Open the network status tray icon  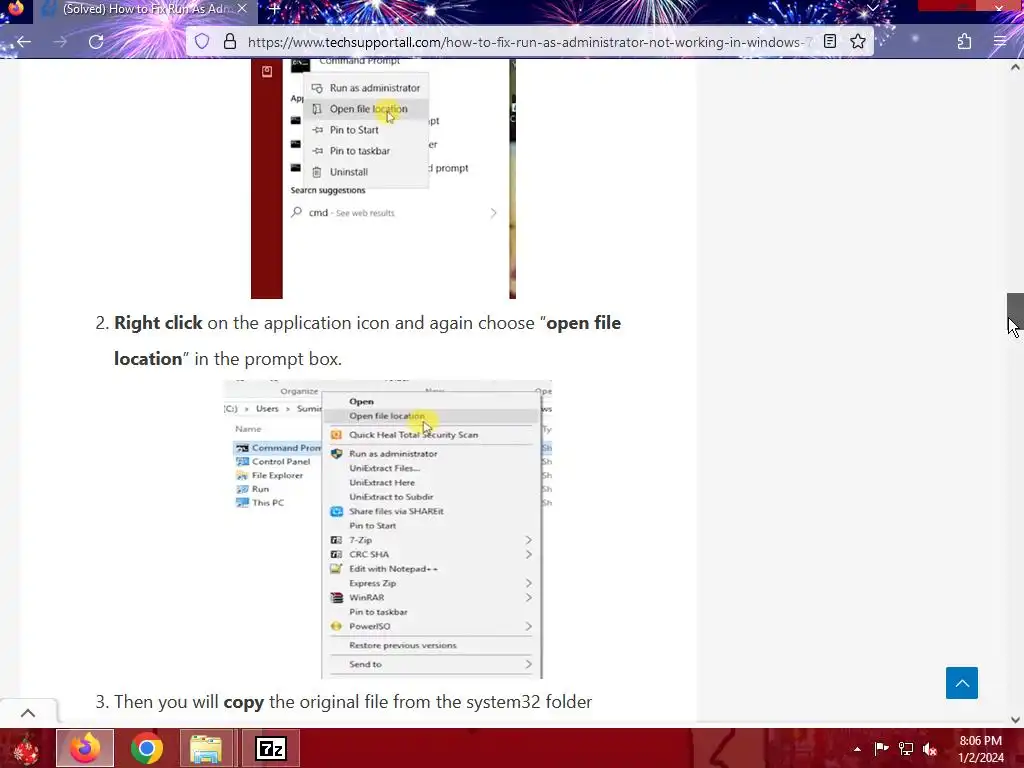[906, 748]
